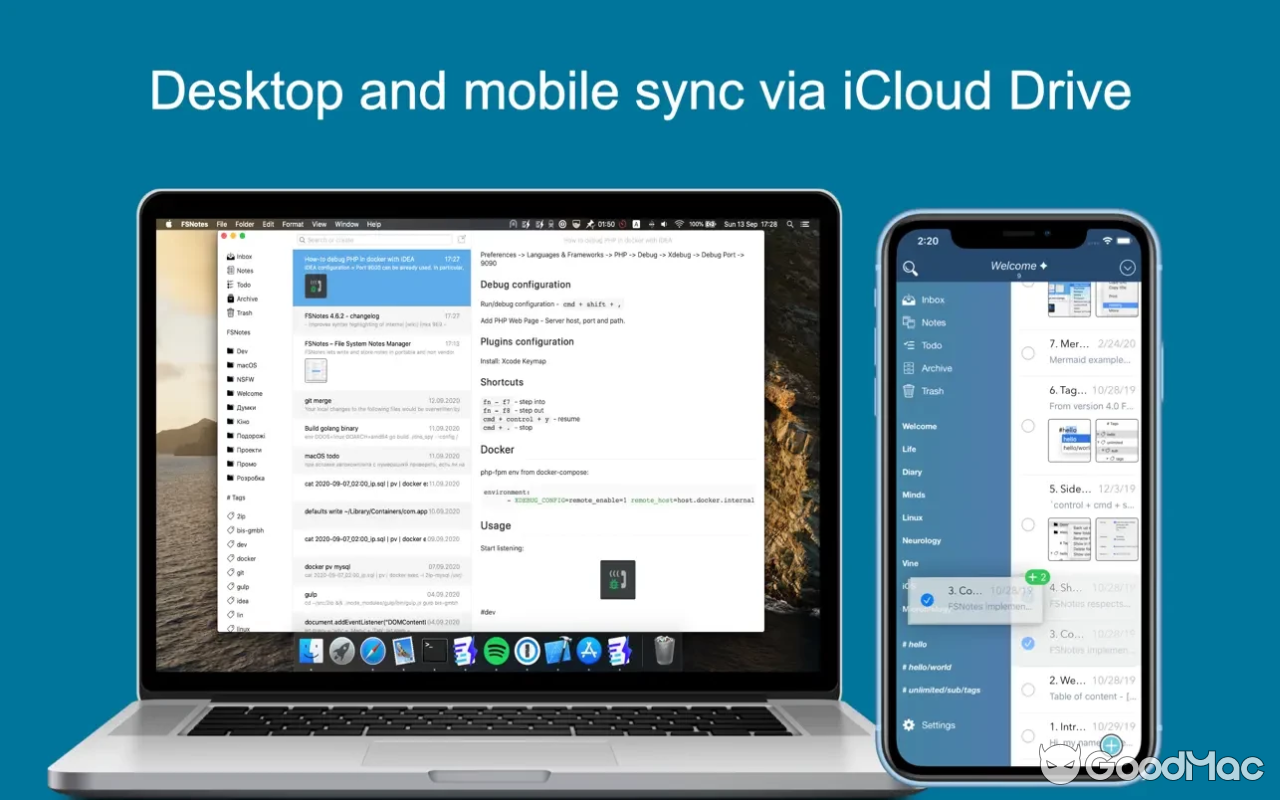
Task: Open Xcode from the Dock
Action: (557, 650)
